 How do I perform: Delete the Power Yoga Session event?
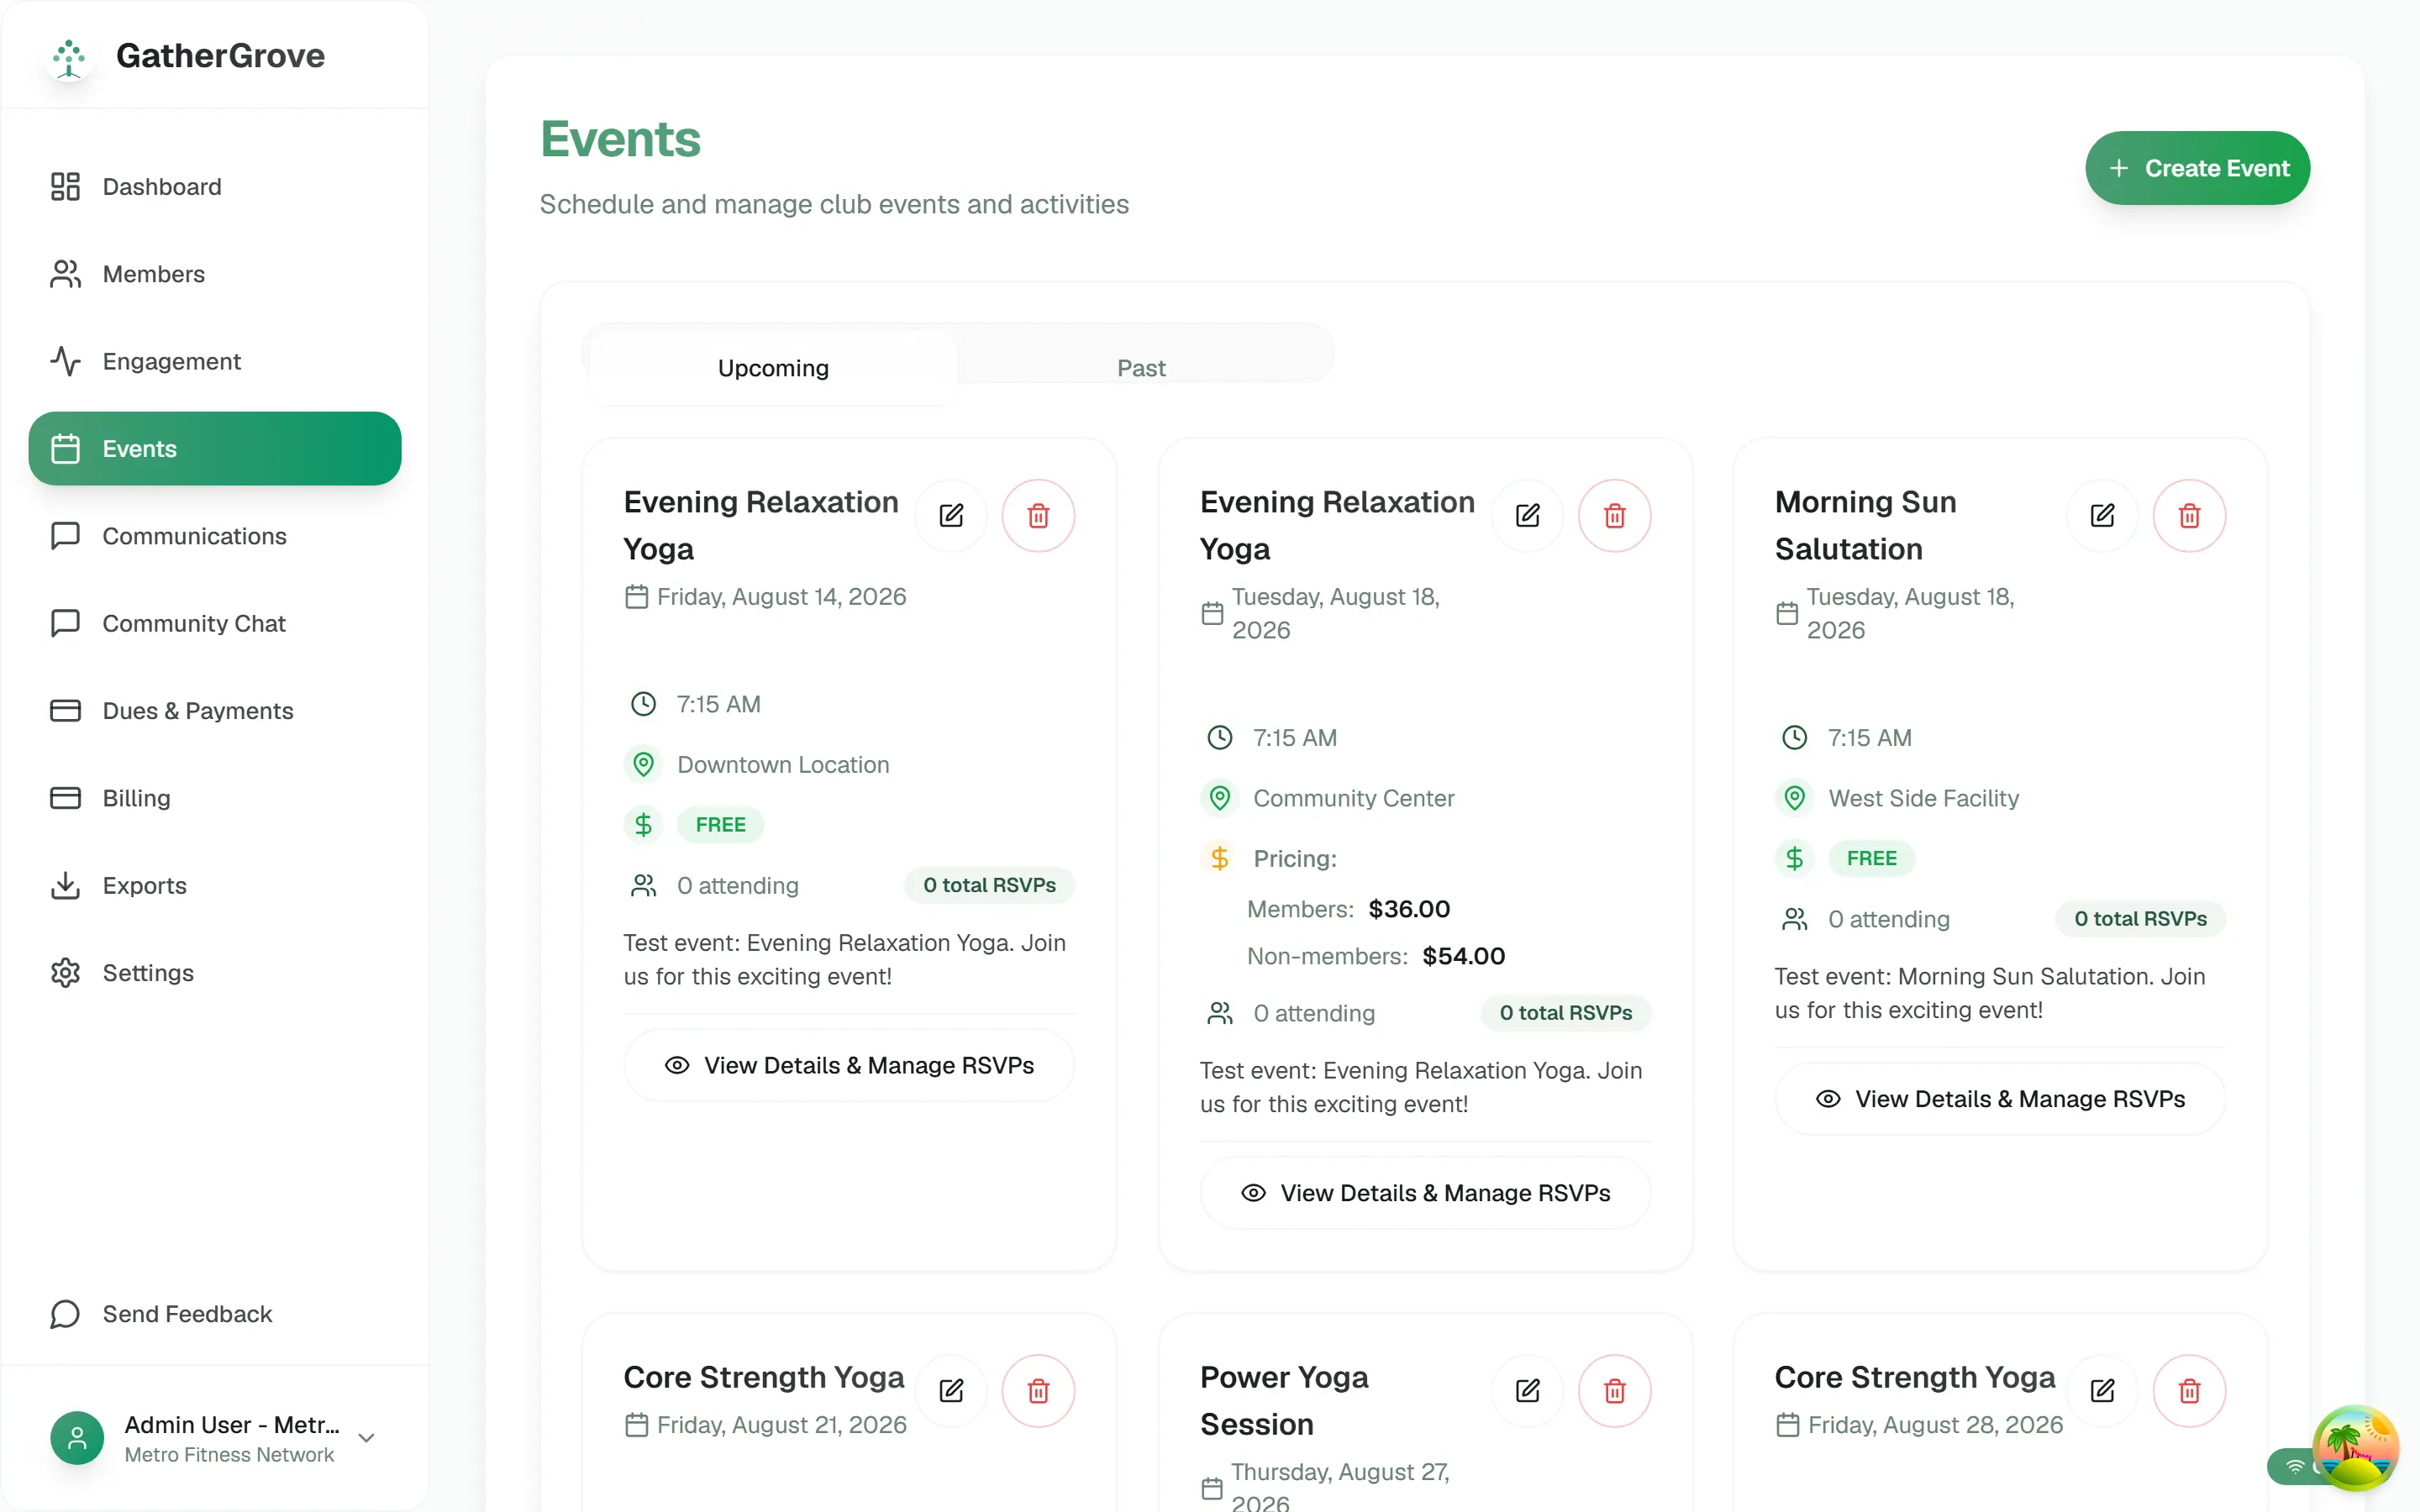pos(1614,1391)
